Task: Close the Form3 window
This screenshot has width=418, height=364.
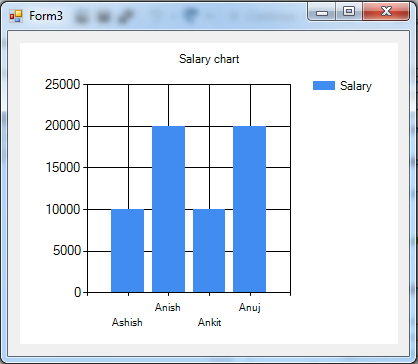Action: (386, 13)
